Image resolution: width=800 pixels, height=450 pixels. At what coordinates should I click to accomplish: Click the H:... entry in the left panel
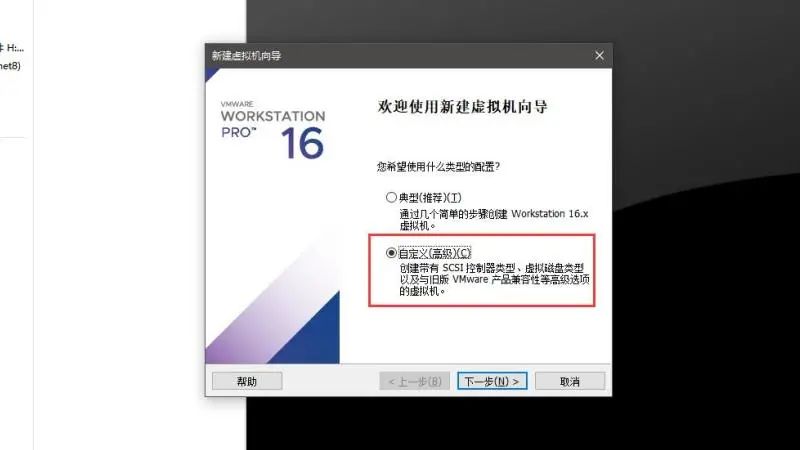pos(12,48)
